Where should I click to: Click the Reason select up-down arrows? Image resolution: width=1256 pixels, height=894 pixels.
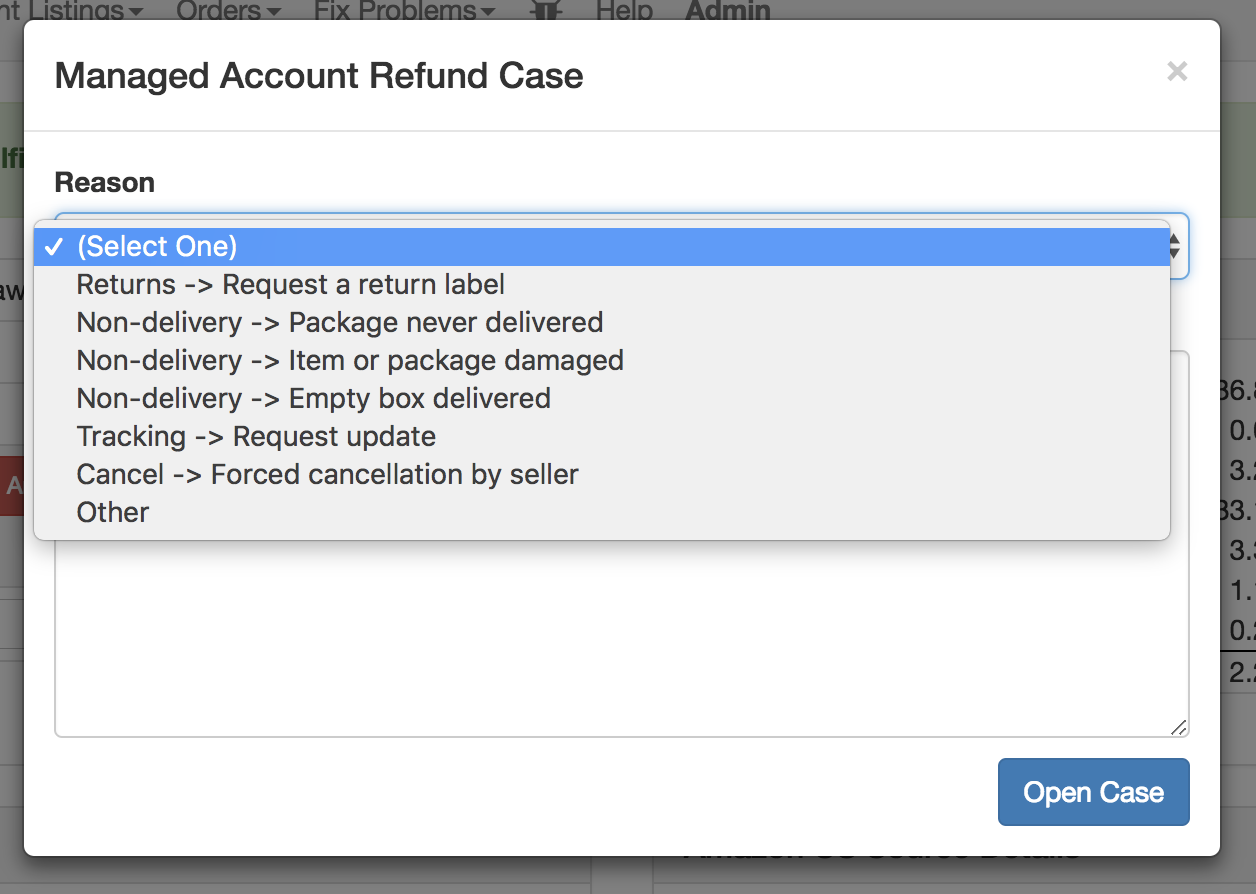click(x=1174, y=246)
